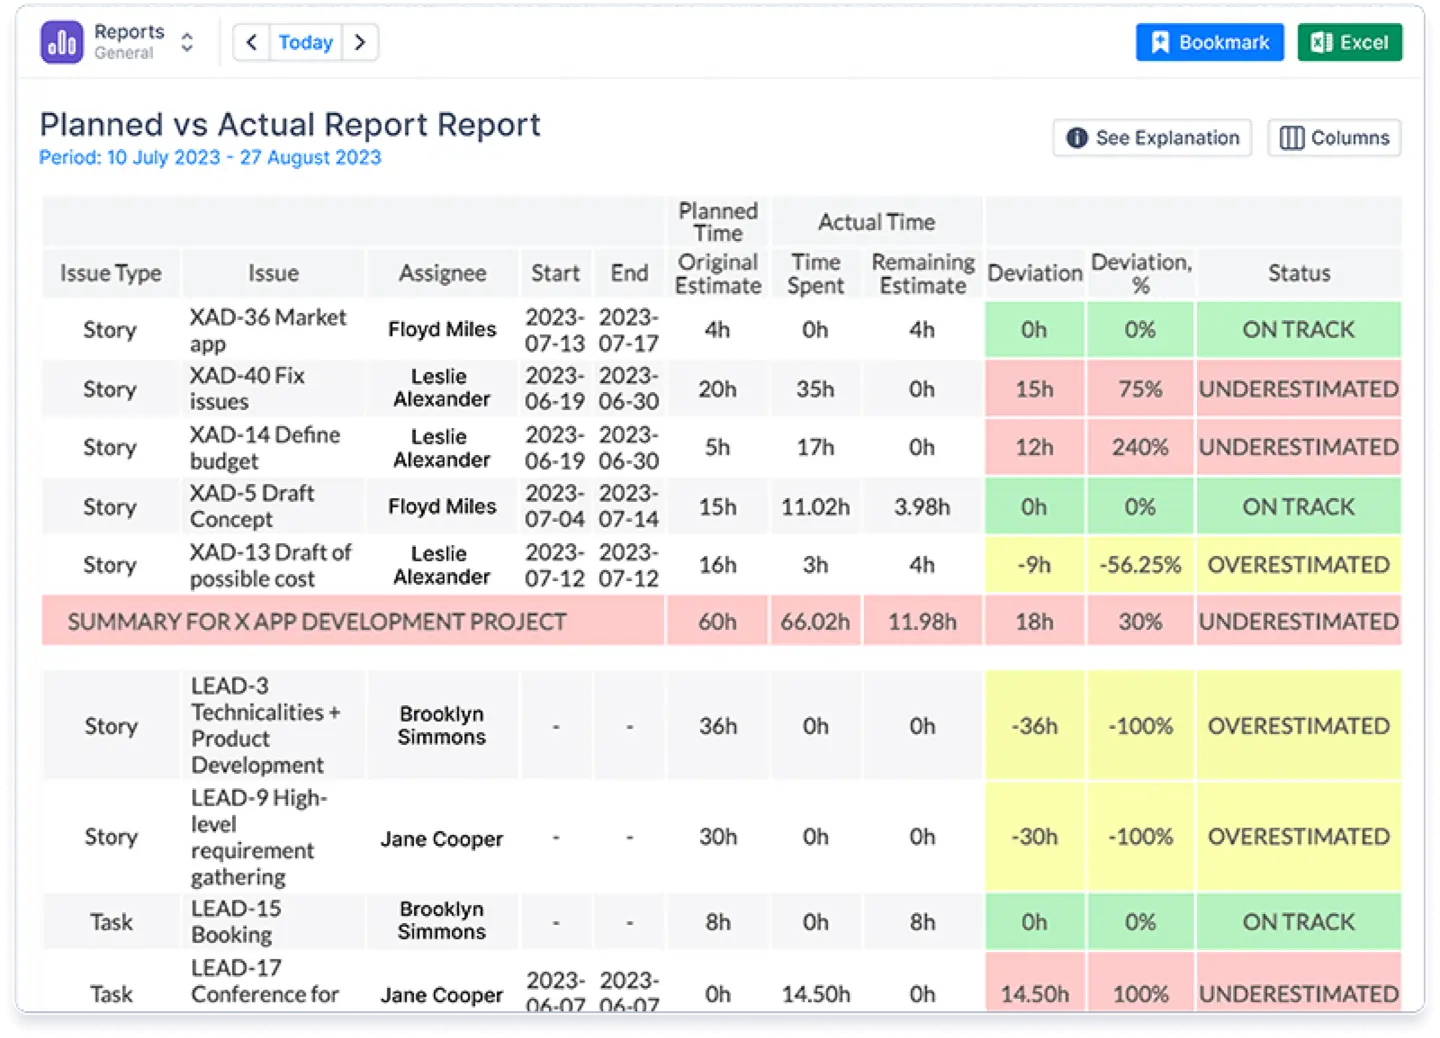Open the report type selector chevron
1440x1038 pixels.
pyautogui.click(x=186, y=41)
